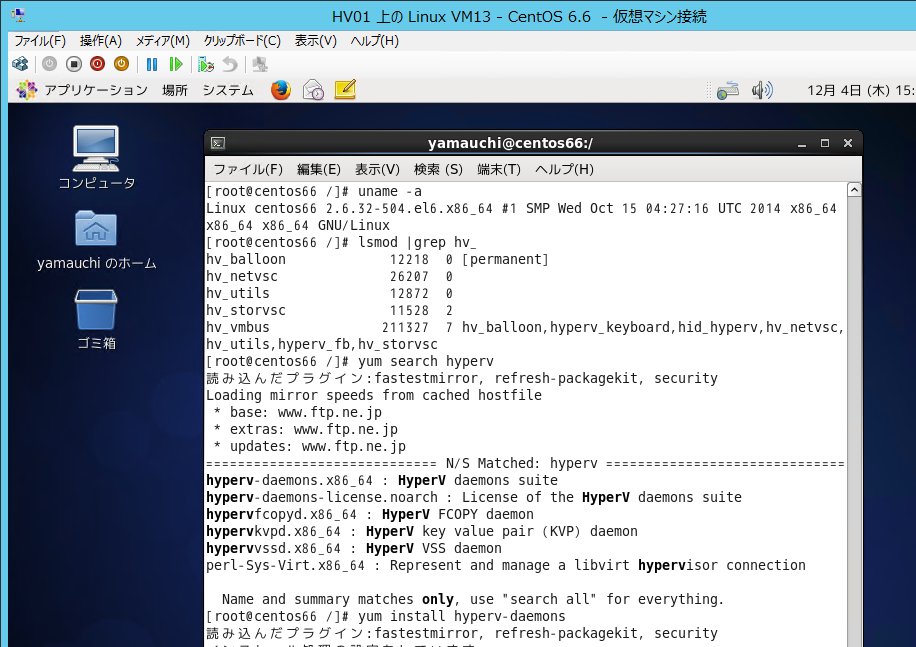Select the コンピュータ desktop icon
The width and height of the screenshot is (916, 647).
point(96,158)
